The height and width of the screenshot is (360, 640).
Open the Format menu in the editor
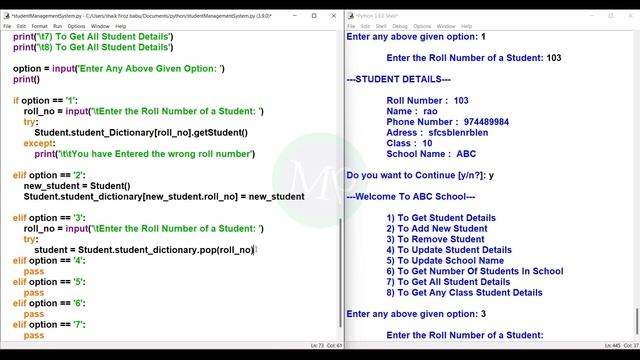[x=40, y=26]
